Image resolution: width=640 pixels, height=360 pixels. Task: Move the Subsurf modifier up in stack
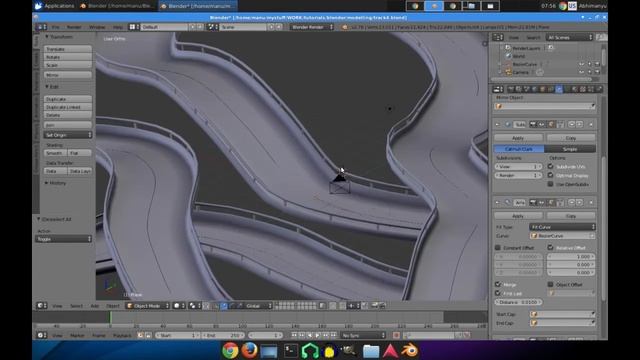click(x=571, y=124)
